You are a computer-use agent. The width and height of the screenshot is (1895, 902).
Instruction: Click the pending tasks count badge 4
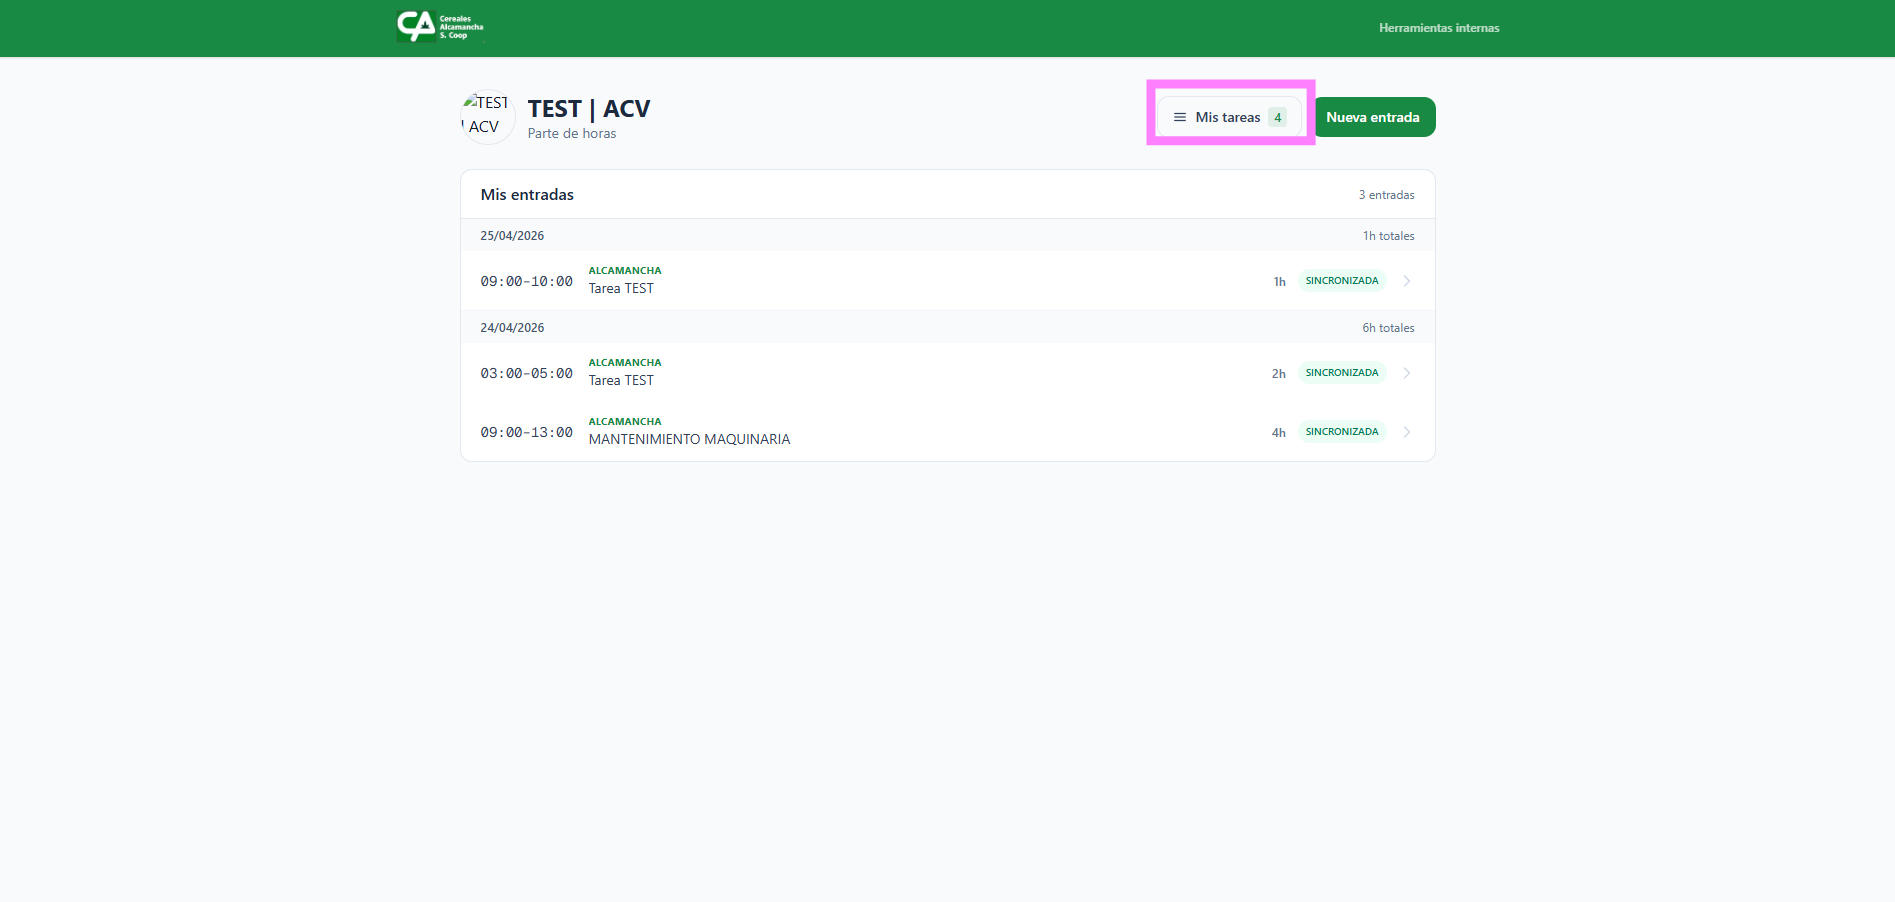pyautogui.click(x=1277, y=117)
